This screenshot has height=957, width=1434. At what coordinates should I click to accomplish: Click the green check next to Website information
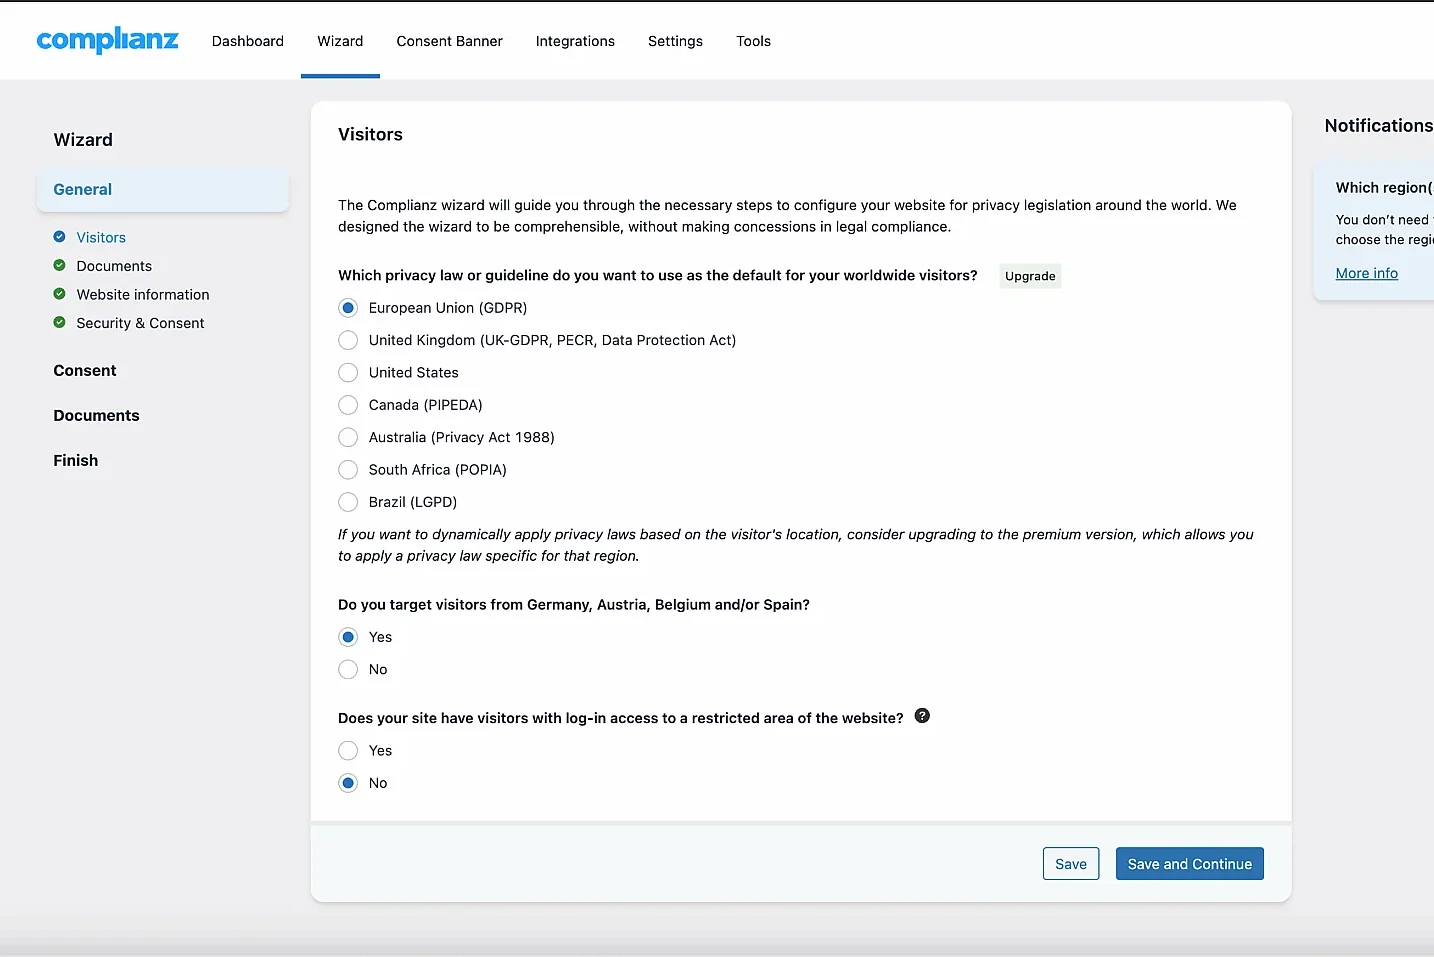pyautogui.click(x=59, y=294)
